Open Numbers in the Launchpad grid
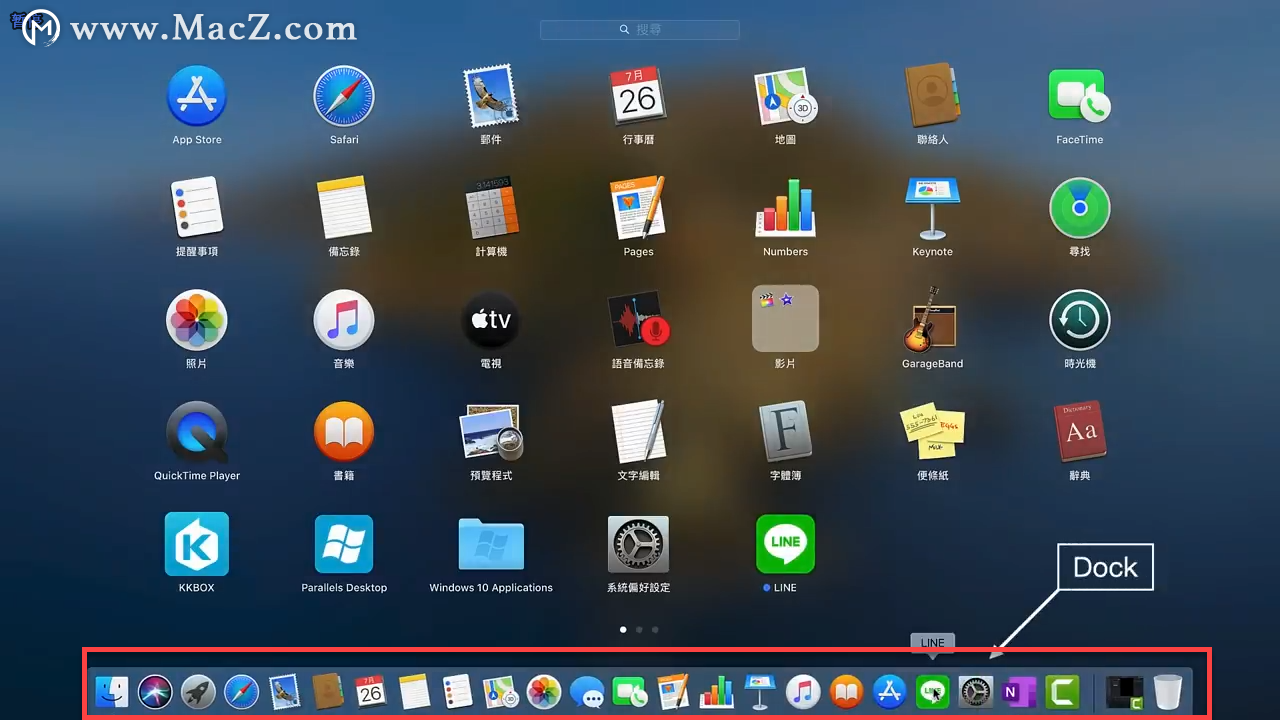The image size is (1280, 720). [x=785, y=208]
